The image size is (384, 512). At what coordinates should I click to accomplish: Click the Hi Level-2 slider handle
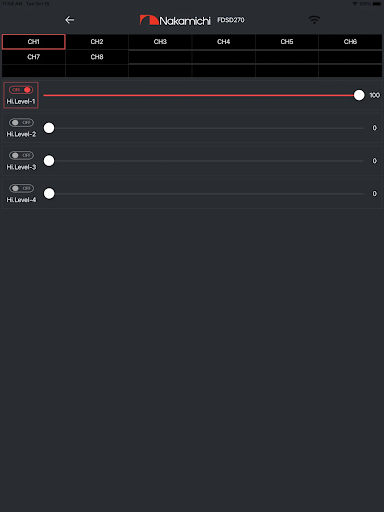[49, 128]
